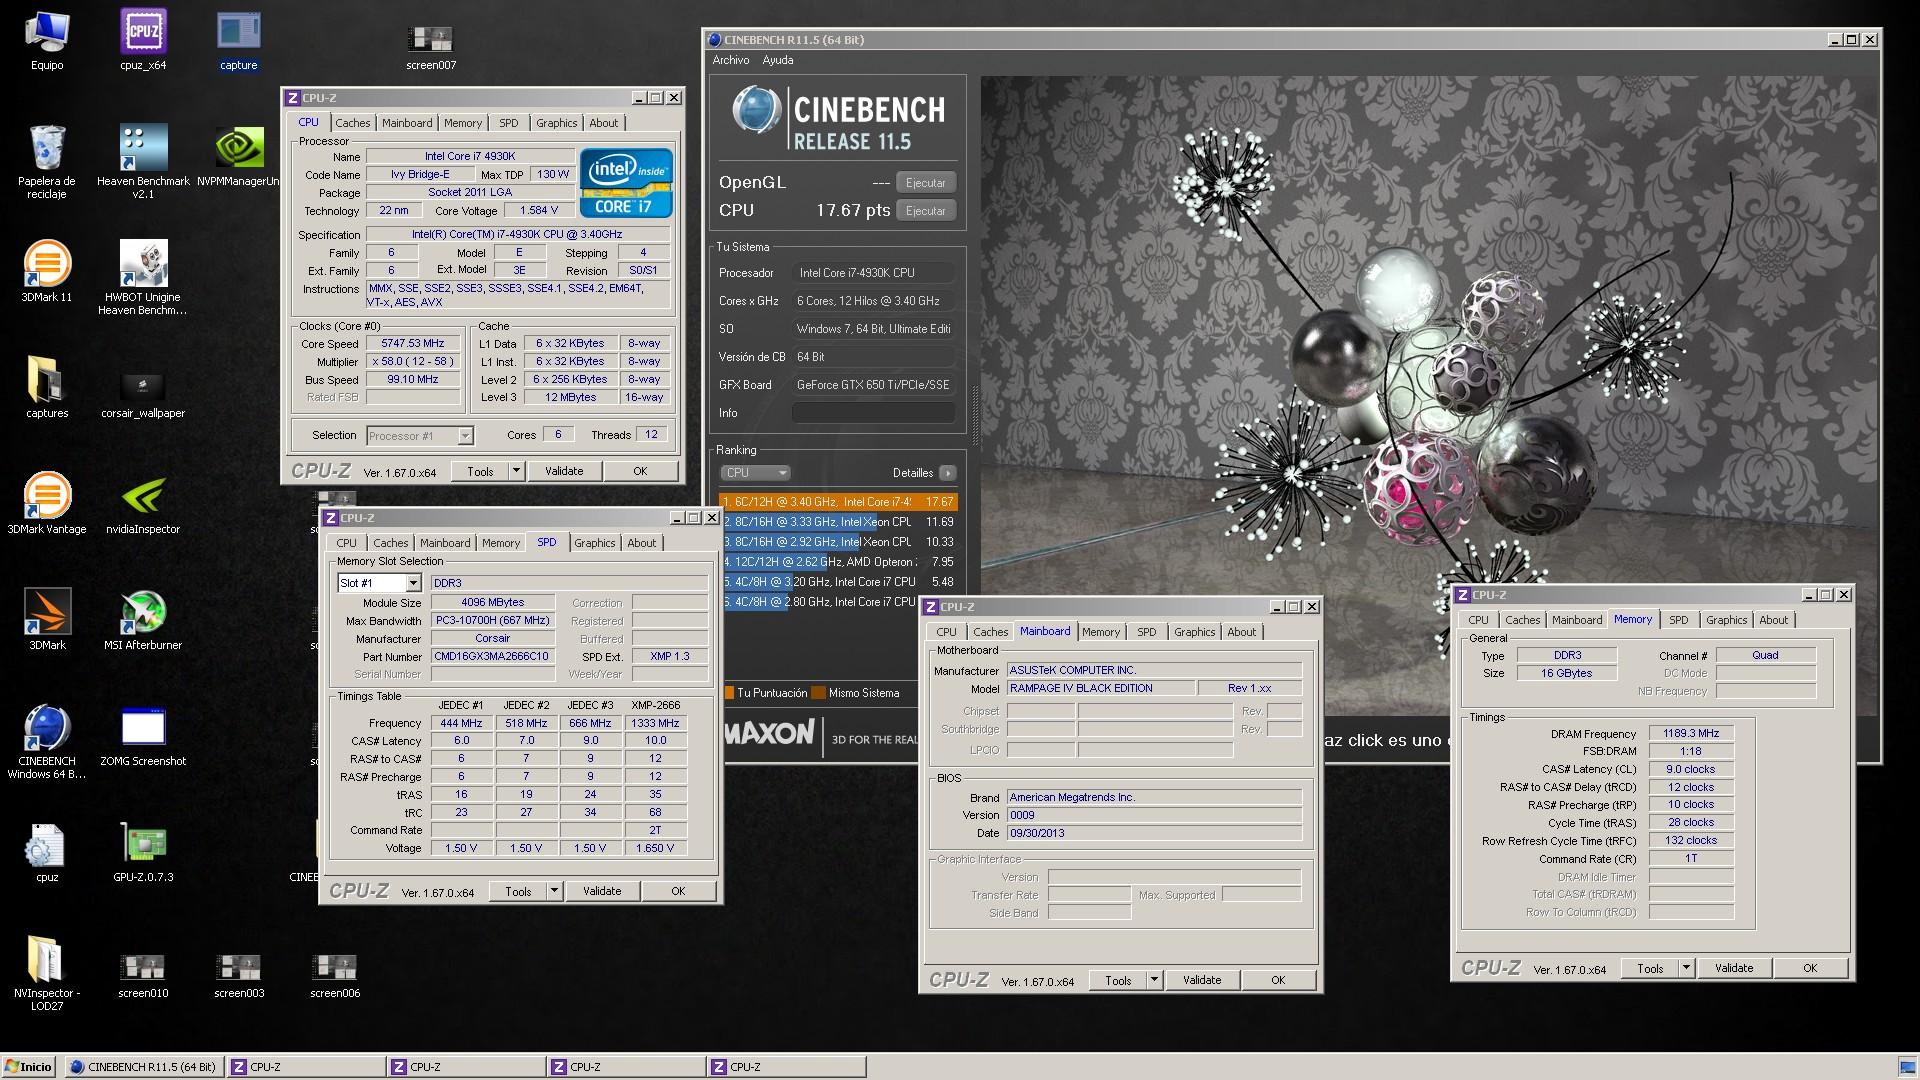Open the Slot #1 memory slot dropdown

(x=412, y=583)
